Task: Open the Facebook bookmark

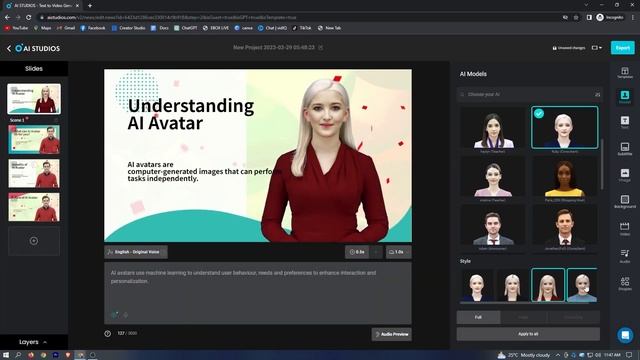Action: [x=93, y=28]
